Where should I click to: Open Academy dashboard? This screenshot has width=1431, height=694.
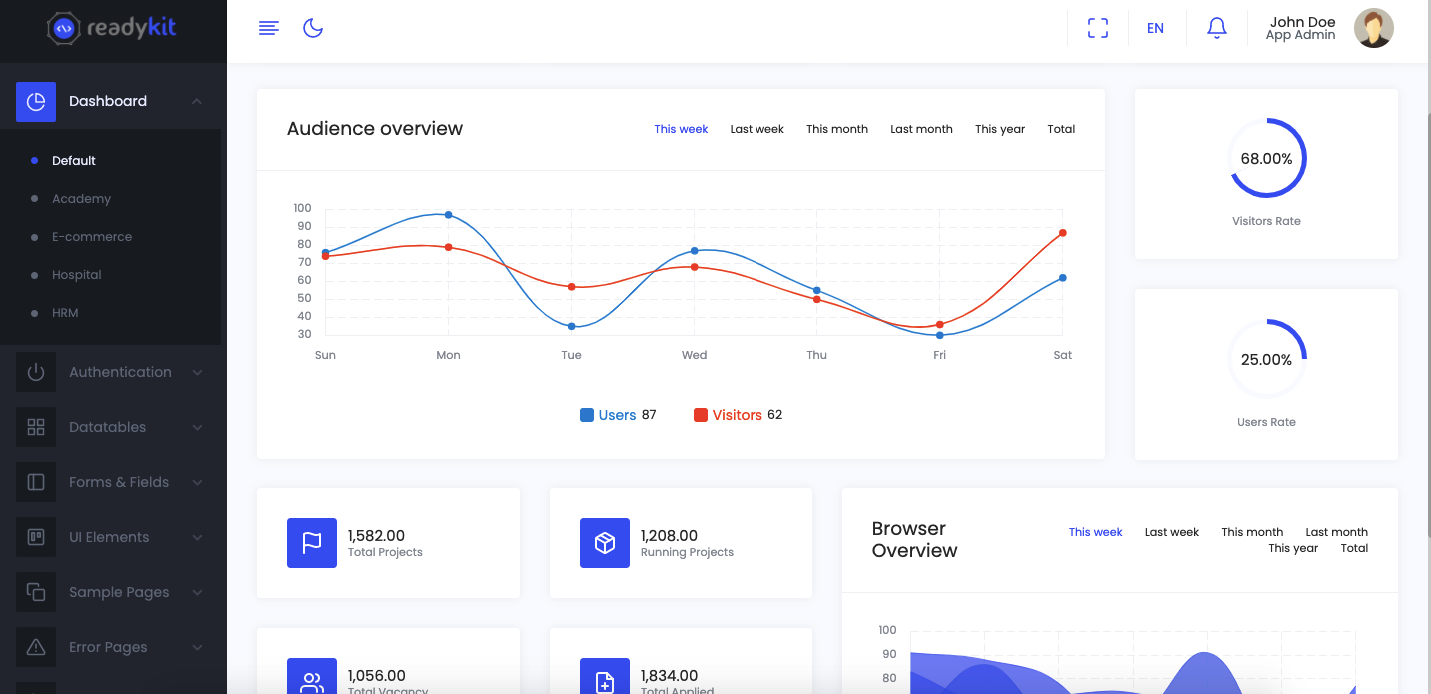pyautogui.click(x=81, y=198)
